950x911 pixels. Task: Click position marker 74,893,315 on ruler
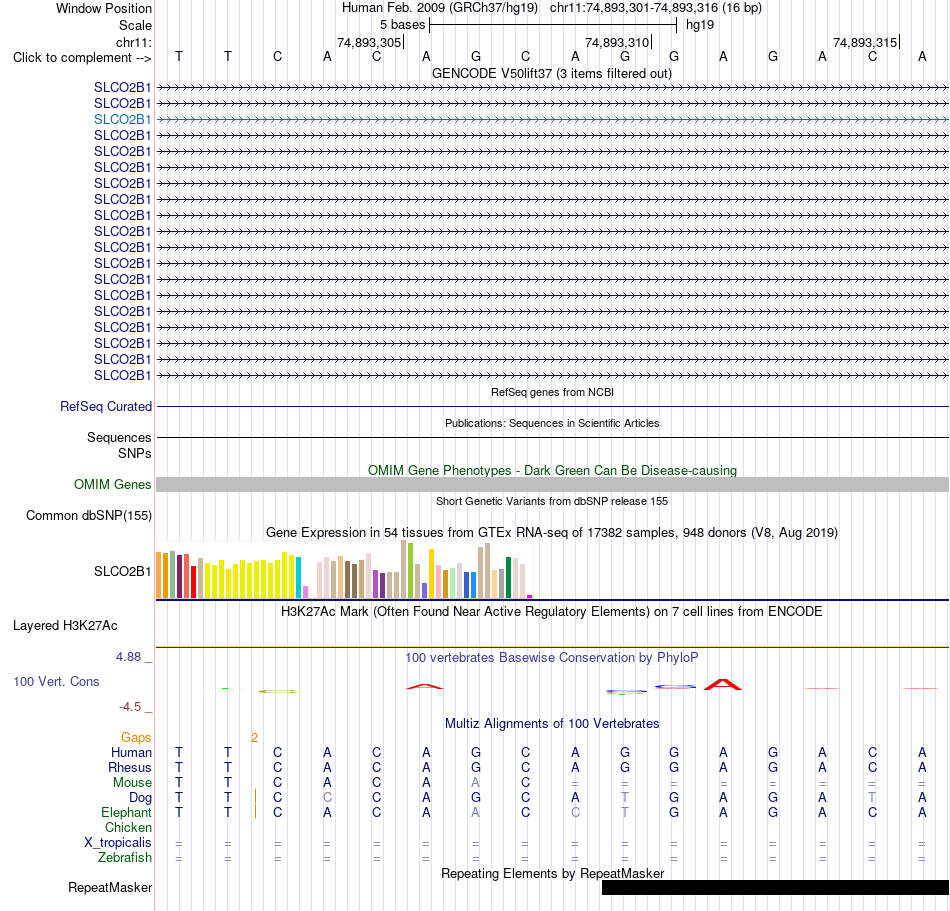[865, 42]
